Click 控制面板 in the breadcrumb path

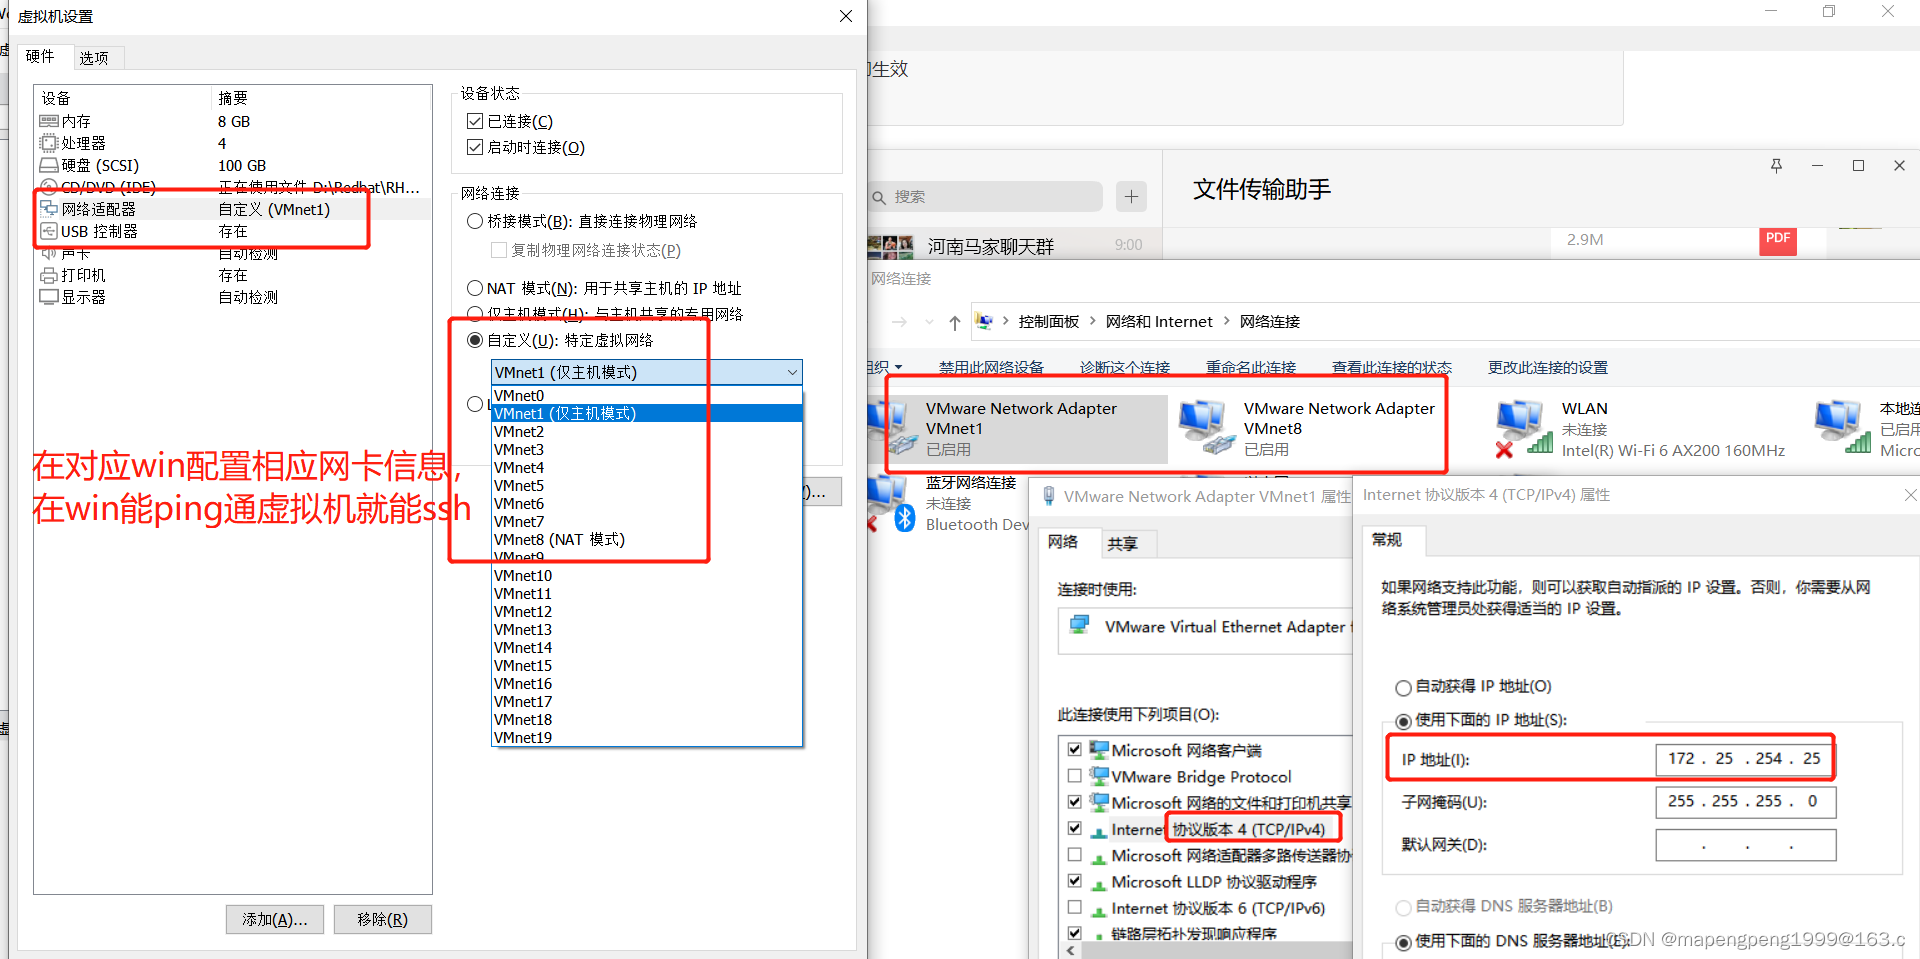point(1049,322)
